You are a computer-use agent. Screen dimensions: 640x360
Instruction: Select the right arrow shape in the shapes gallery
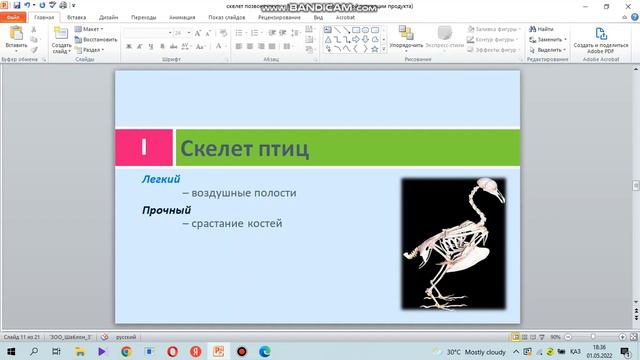click(356, 40)
